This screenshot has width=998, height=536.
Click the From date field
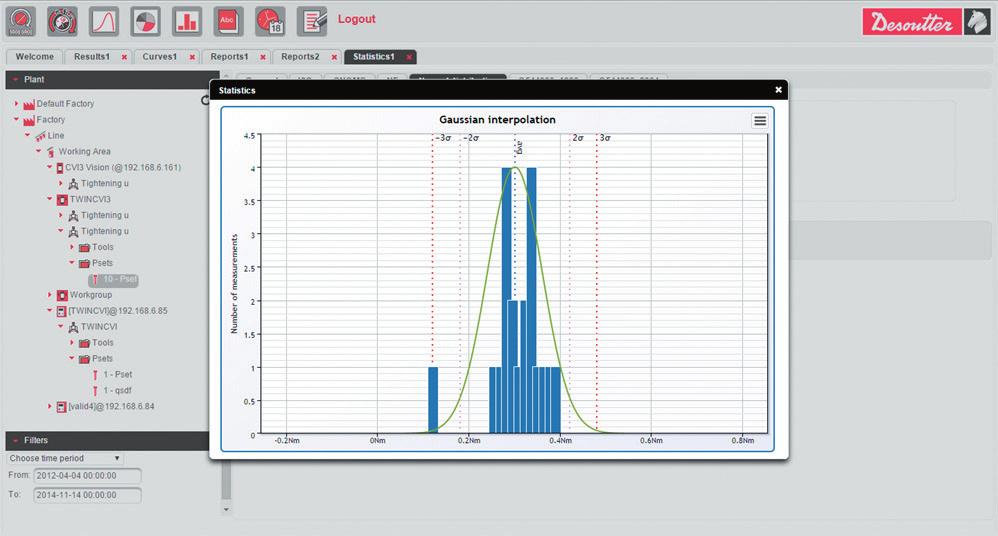[87, 476]
